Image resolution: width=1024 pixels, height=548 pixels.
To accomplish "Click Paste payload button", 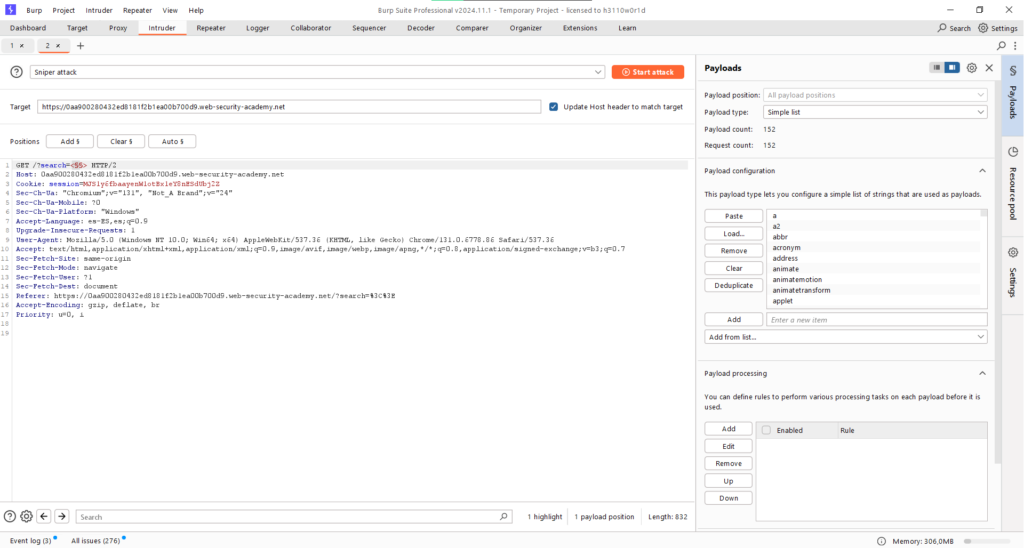I will 733,216.
